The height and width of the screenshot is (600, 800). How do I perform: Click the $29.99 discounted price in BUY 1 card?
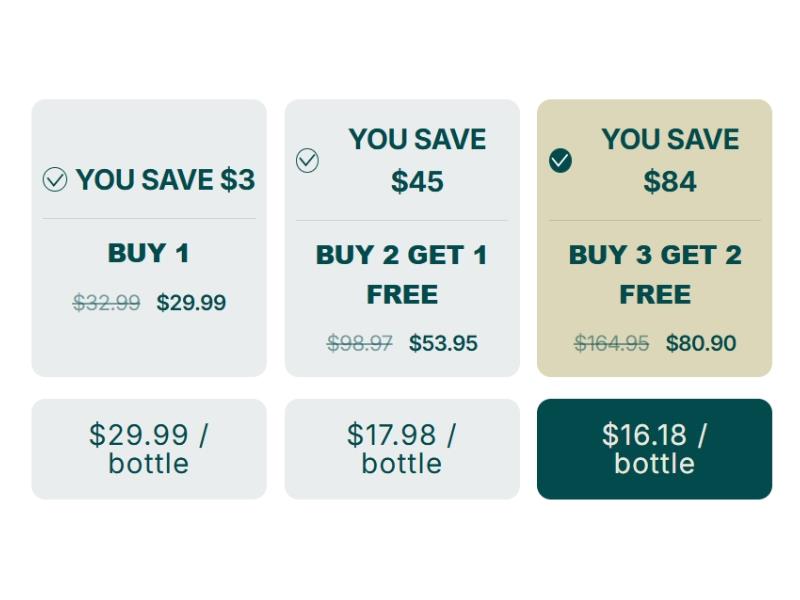tap(191, 302)
